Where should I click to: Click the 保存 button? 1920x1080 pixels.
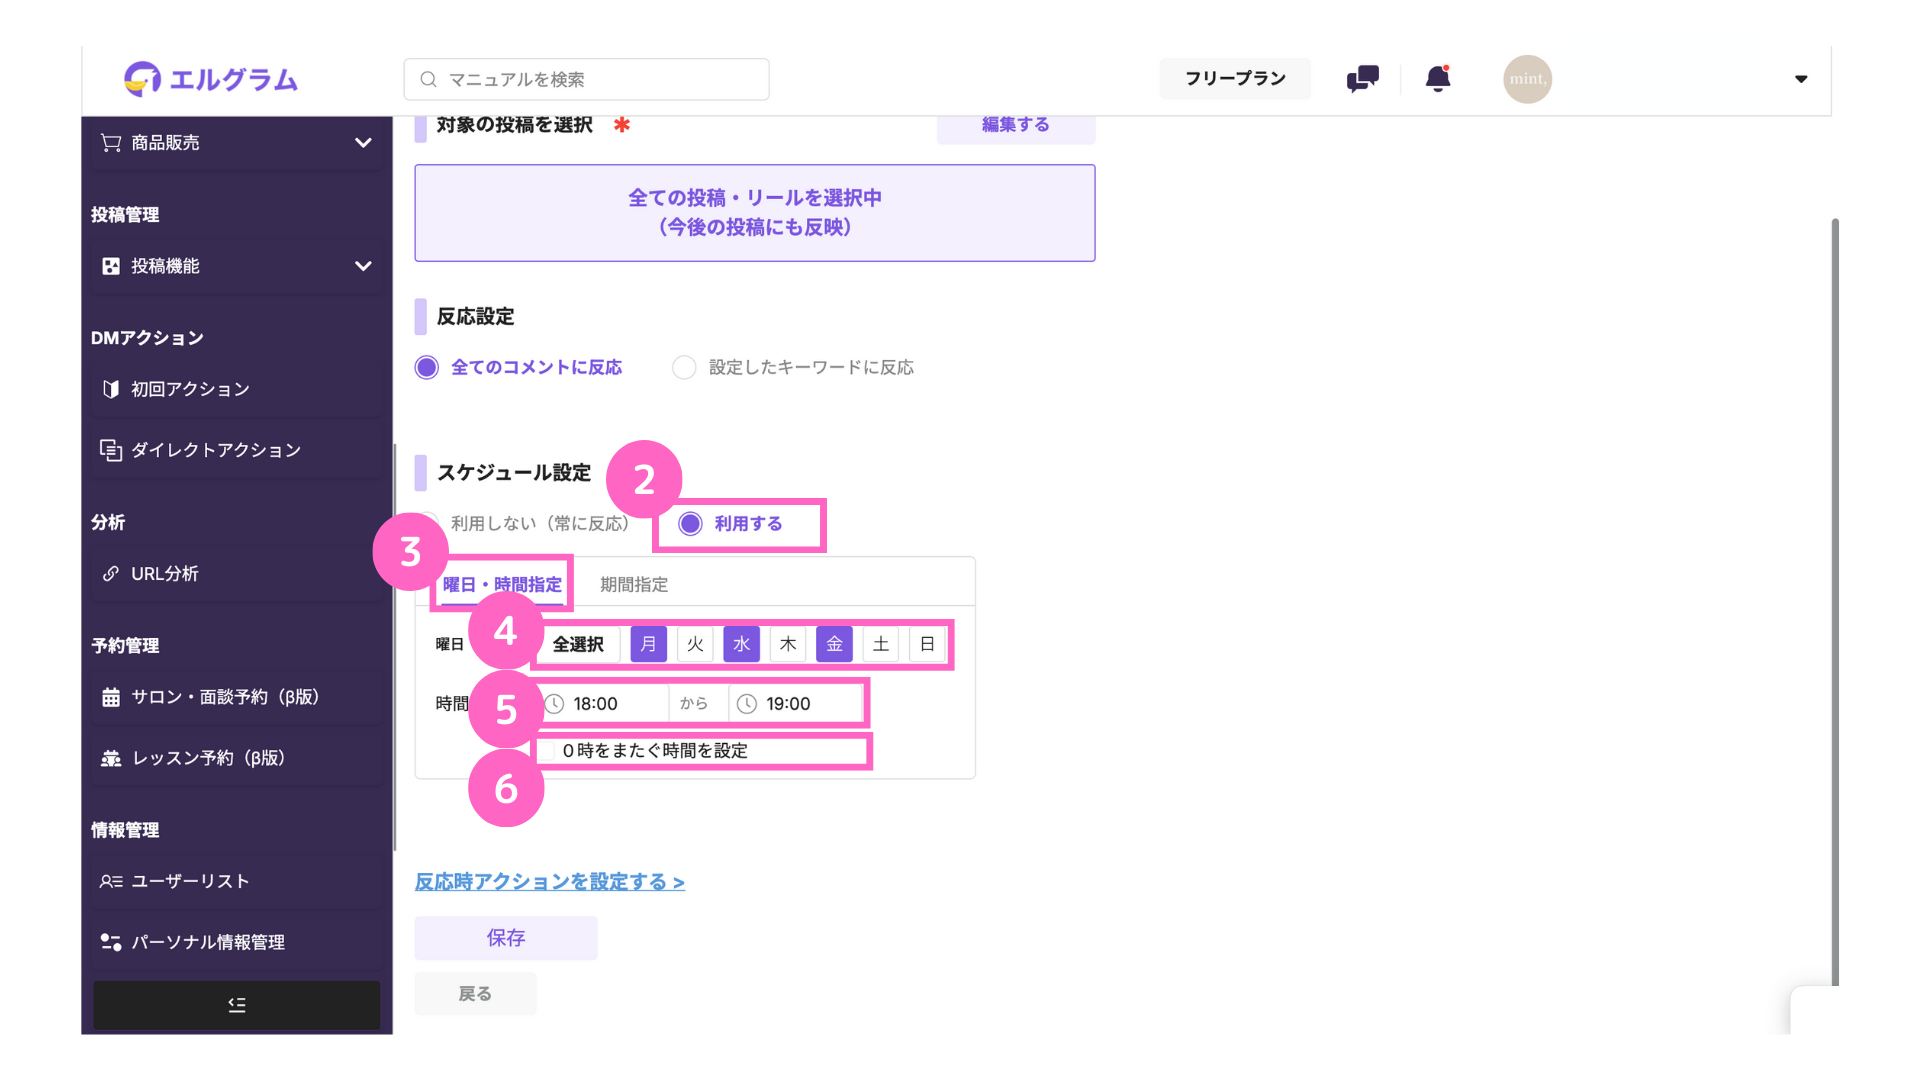(506, 938)
